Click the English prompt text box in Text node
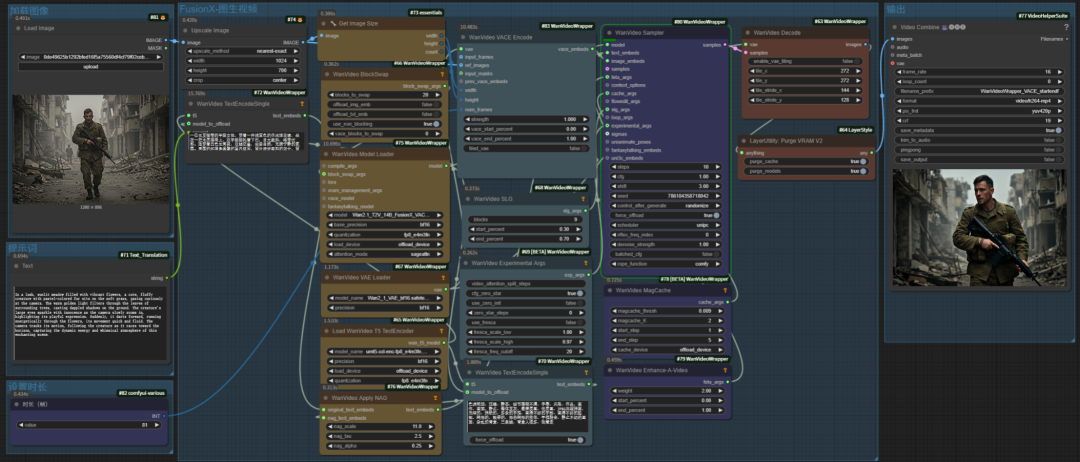Screen dimensions: 1080x462 point(89,324)
